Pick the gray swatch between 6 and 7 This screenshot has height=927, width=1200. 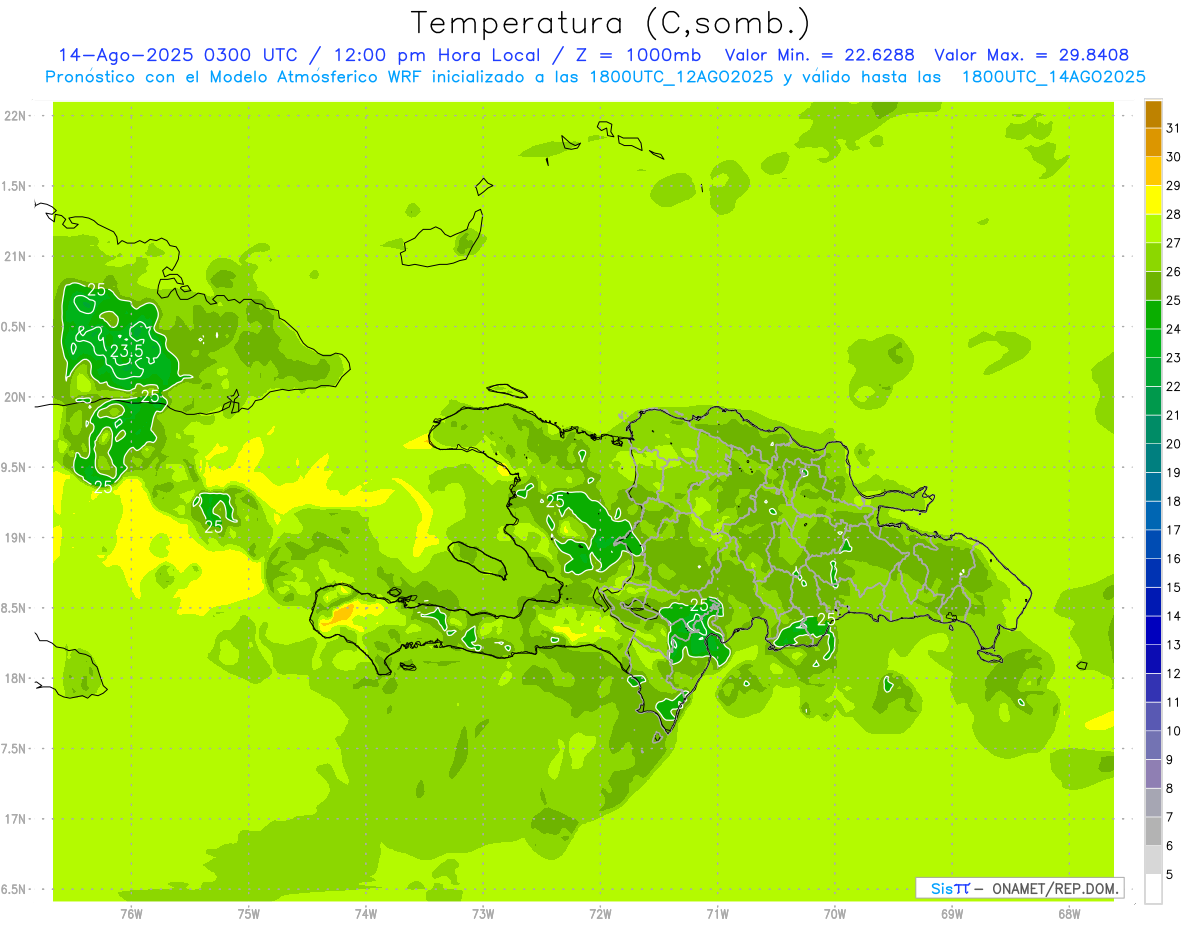point(1153,832)
